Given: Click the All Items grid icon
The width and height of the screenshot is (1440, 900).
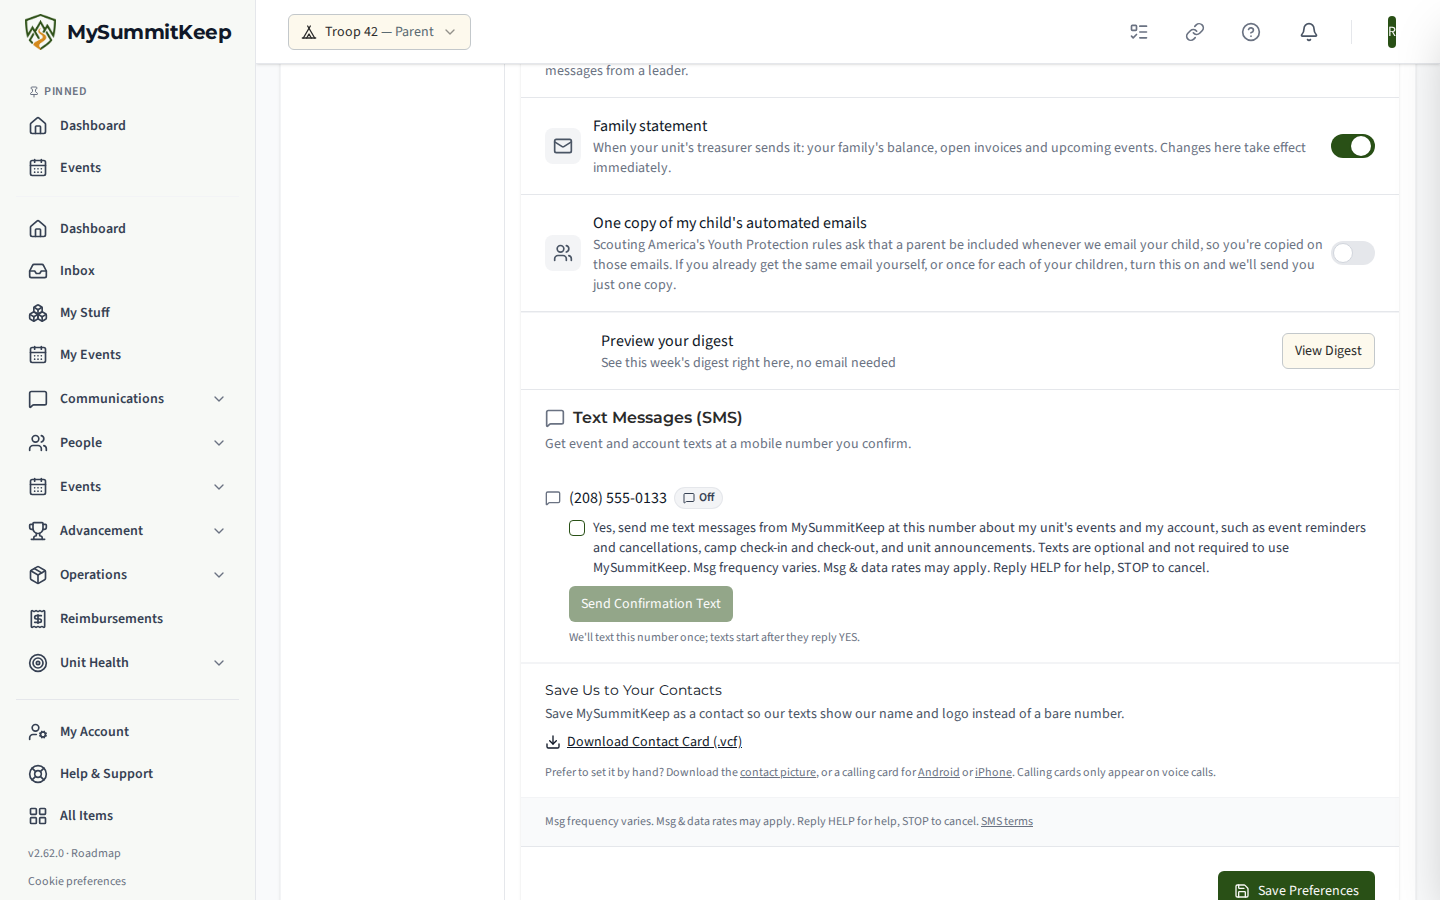Looking at the screenshot, I should click(38, 816).
